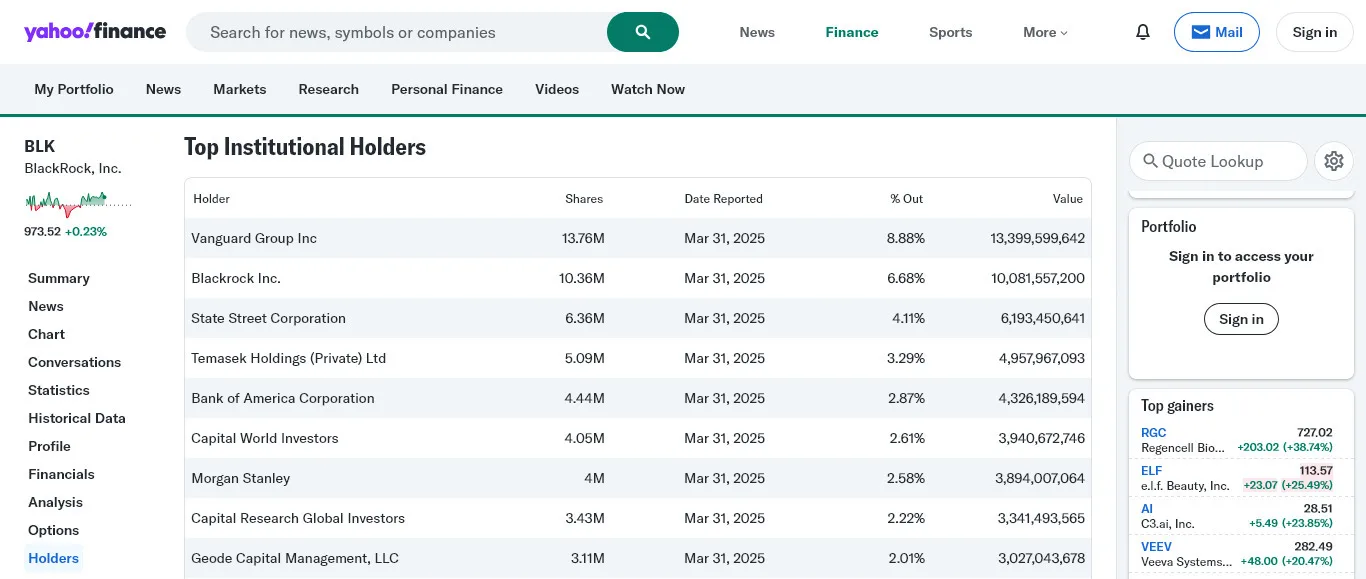
Task: Click the green search magnifier button
Action: pos(642,32)
